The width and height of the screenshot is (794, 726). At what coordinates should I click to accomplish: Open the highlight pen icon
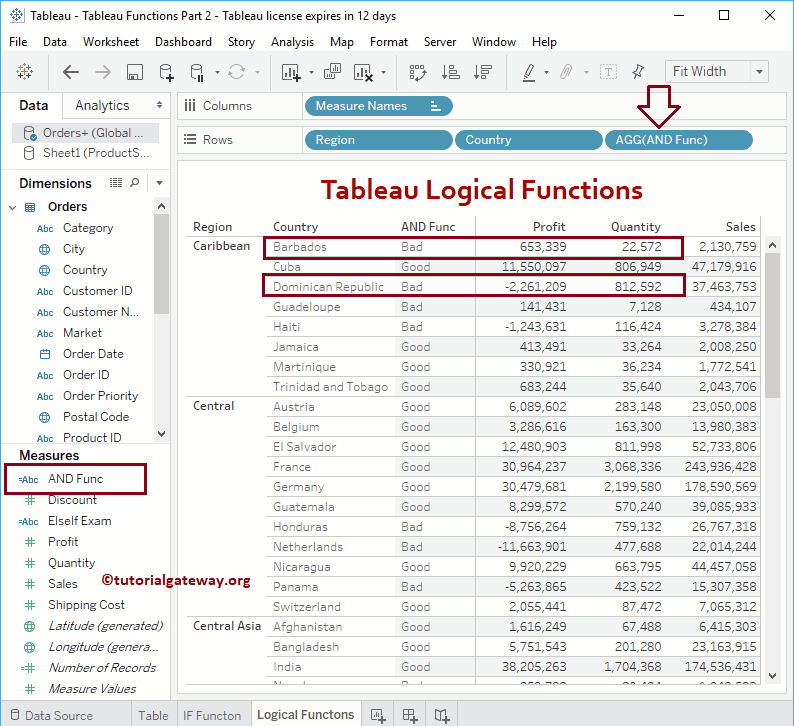(529, 72)
